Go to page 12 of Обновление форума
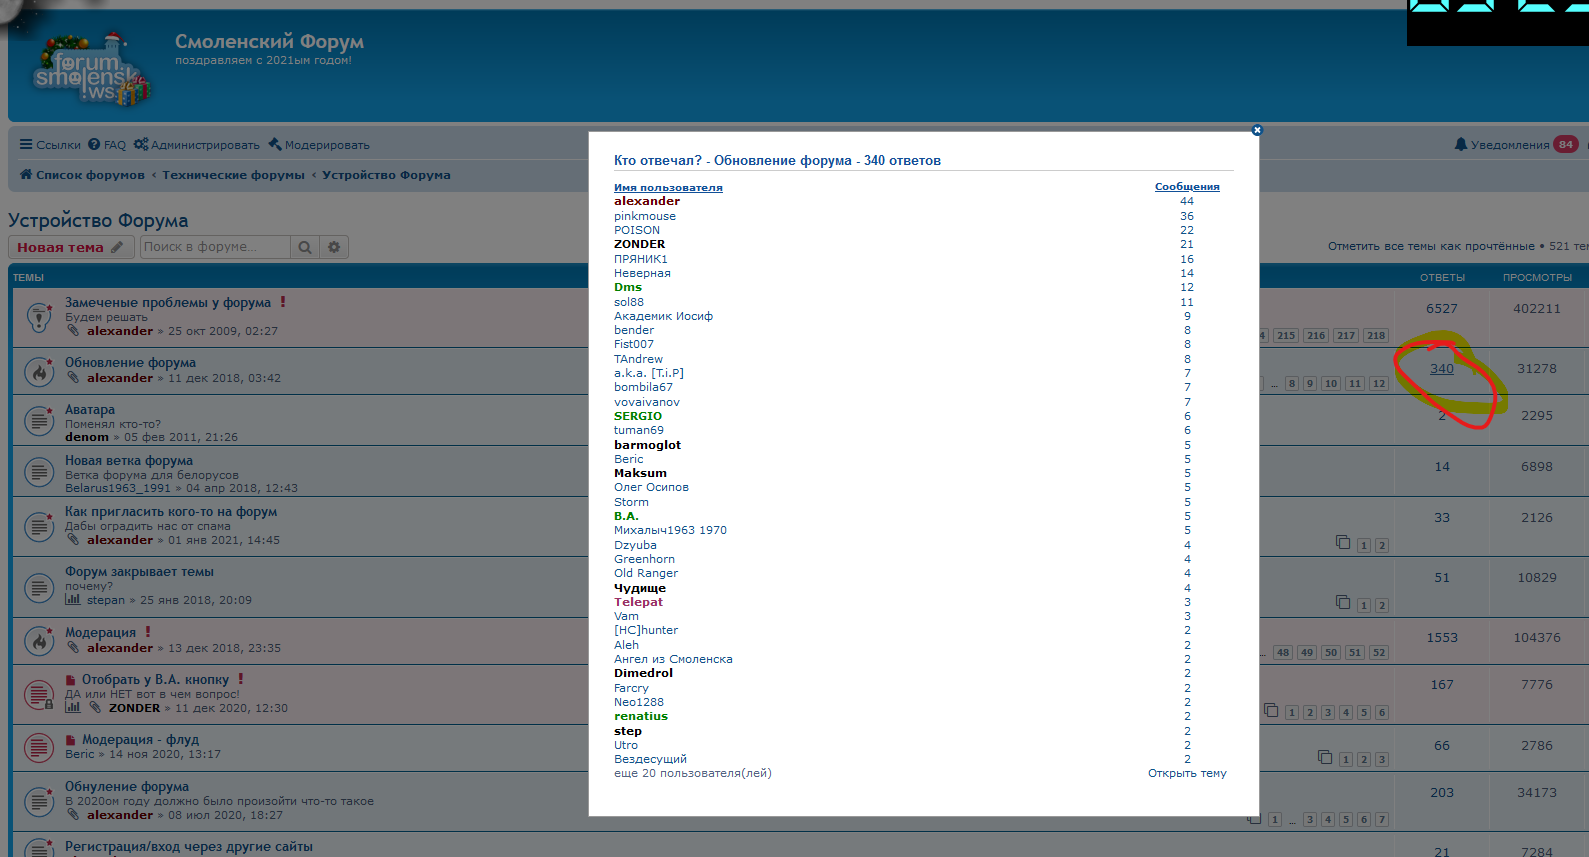 [1379, 383]
